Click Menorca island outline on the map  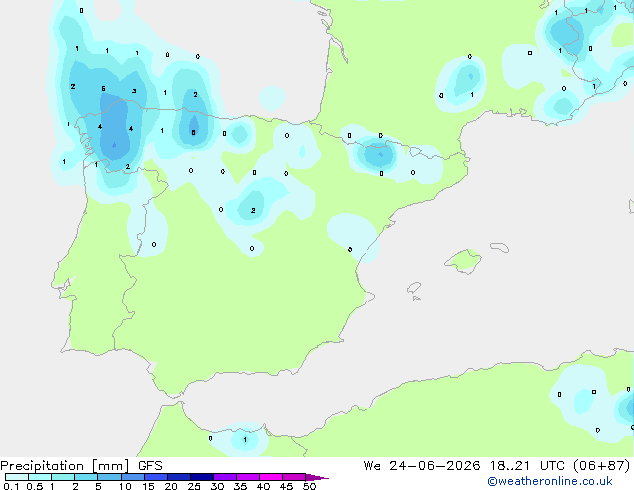pyautogui.click(x=499, y=247)
